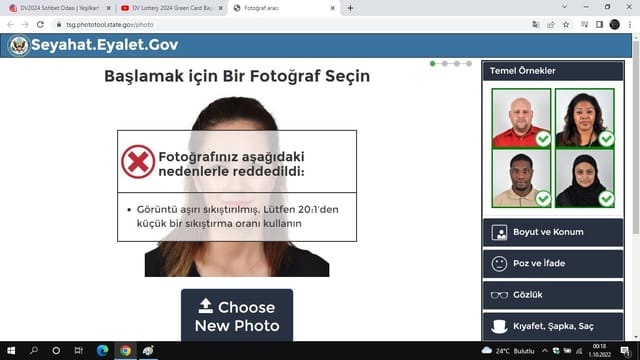Switch to the DV2024 Sohbet Odası tab
The image size is (640, 360).
coord(59,8)
